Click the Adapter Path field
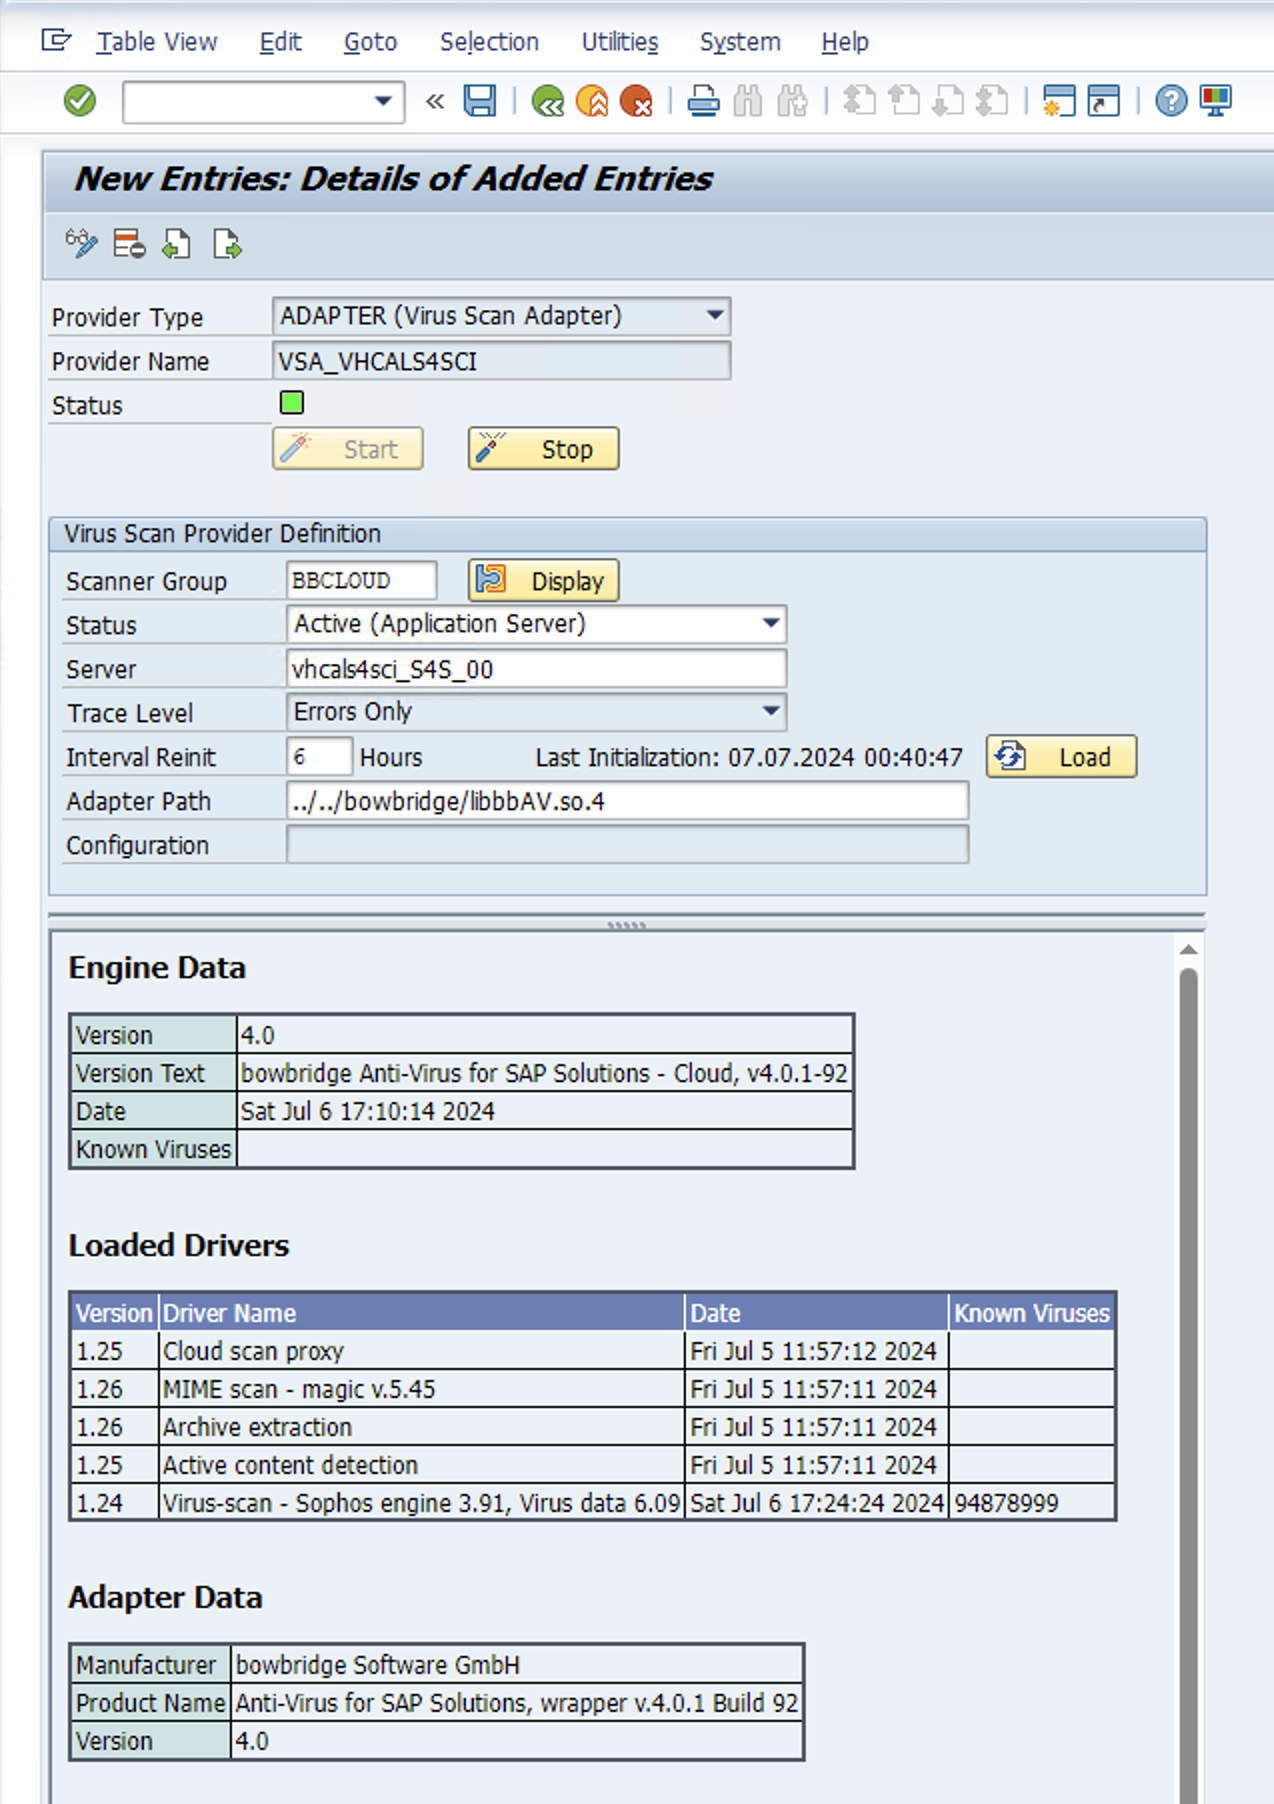This screenshot has height=1804, width=1274. click(x=628, y=801)
